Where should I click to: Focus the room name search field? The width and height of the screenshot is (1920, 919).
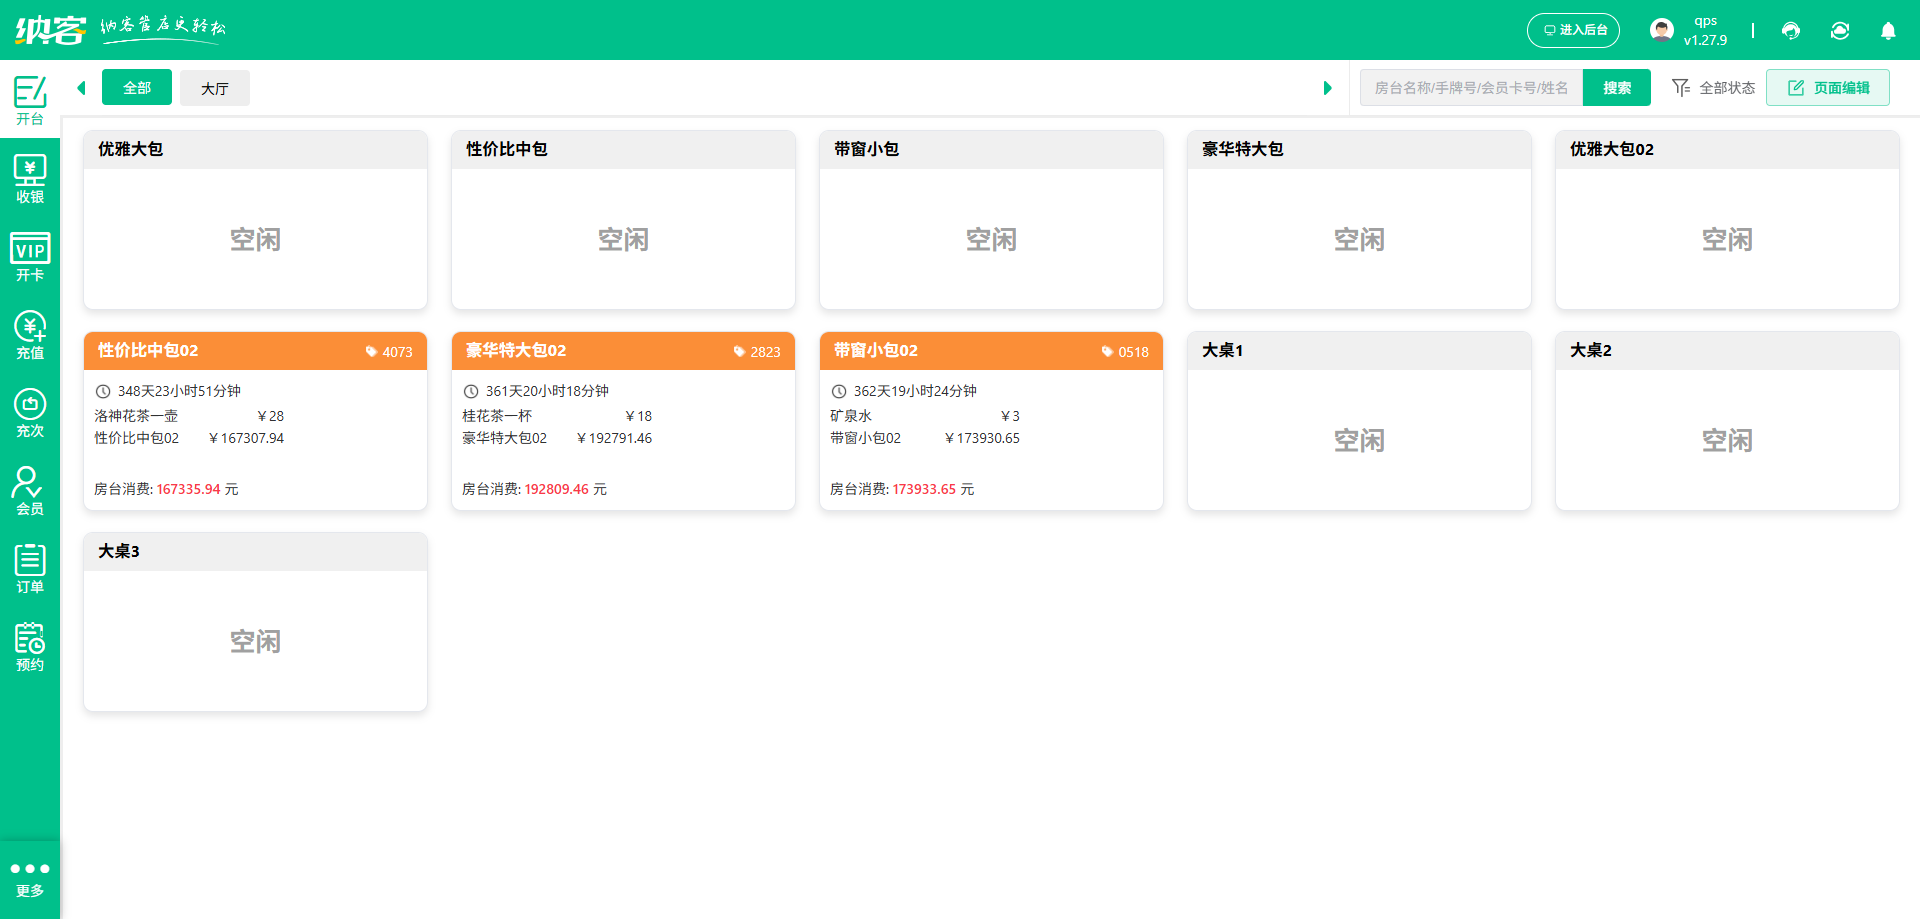[1471, 88]
